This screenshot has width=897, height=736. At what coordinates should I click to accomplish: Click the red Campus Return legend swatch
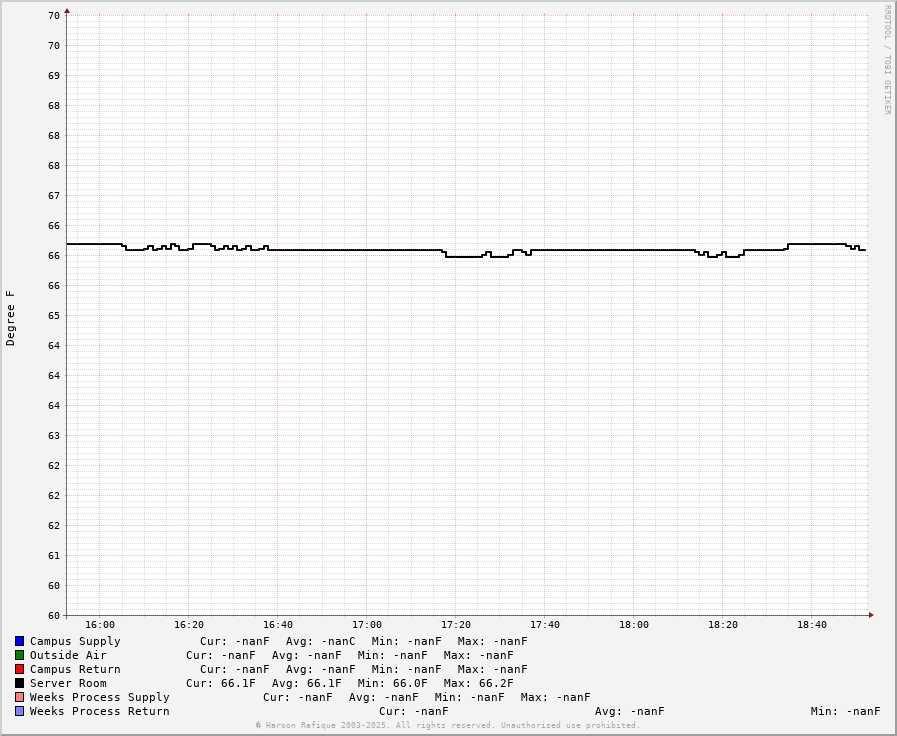click(19, 669)
